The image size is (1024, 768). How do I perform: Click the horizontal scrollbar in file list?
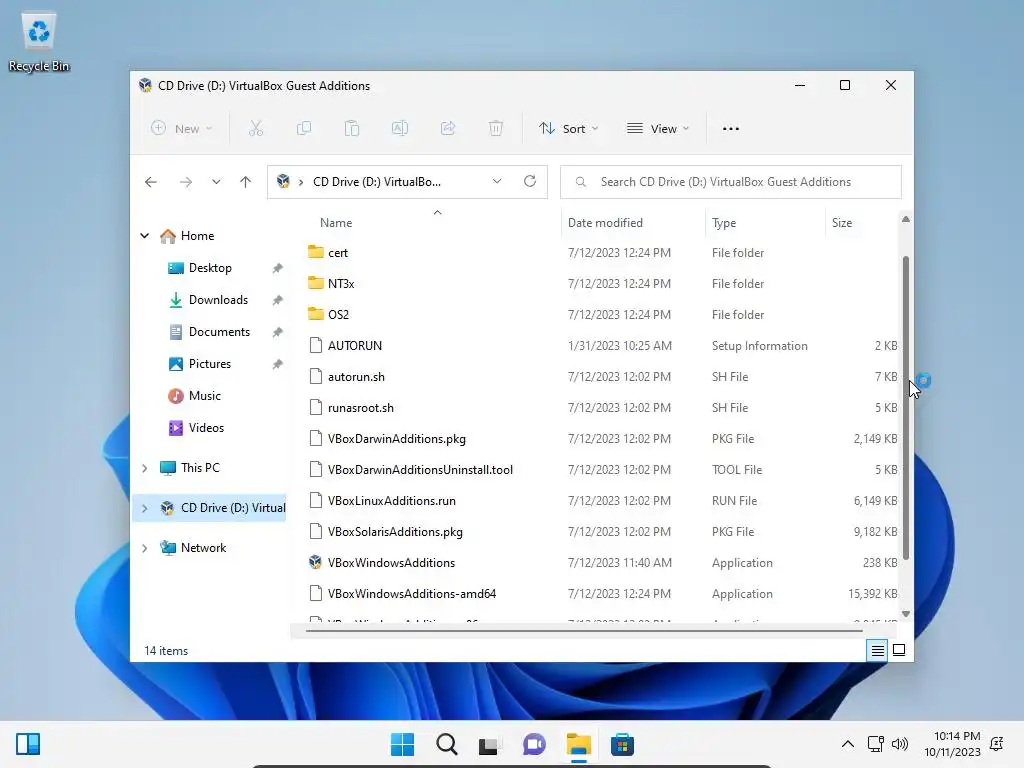584,631
